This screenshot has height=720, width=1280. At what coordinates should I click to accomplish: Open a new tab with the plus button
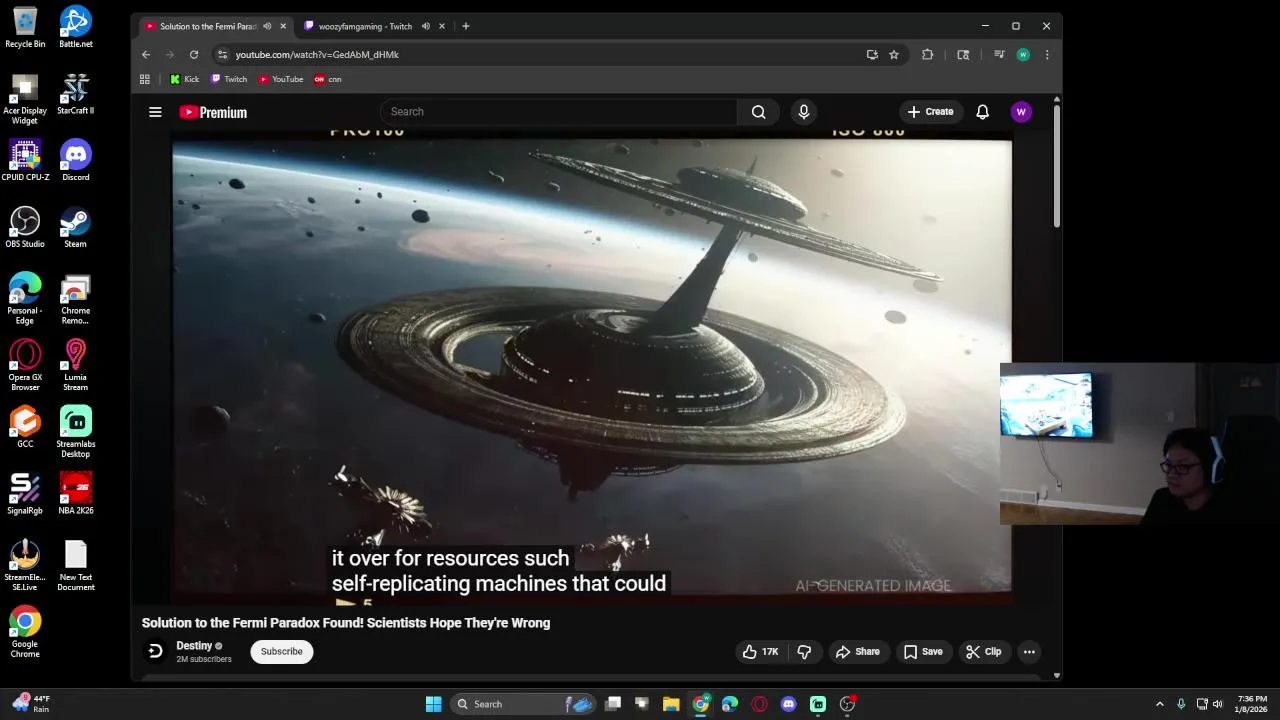tap(465, 26)
